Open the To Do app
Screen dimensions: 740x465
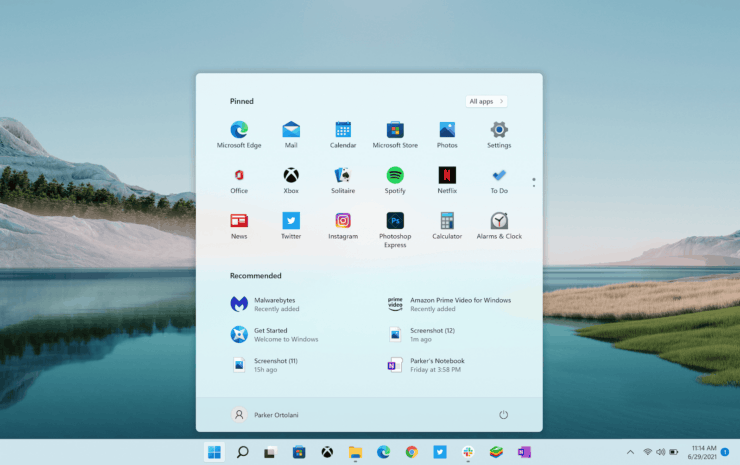(499, 180)
